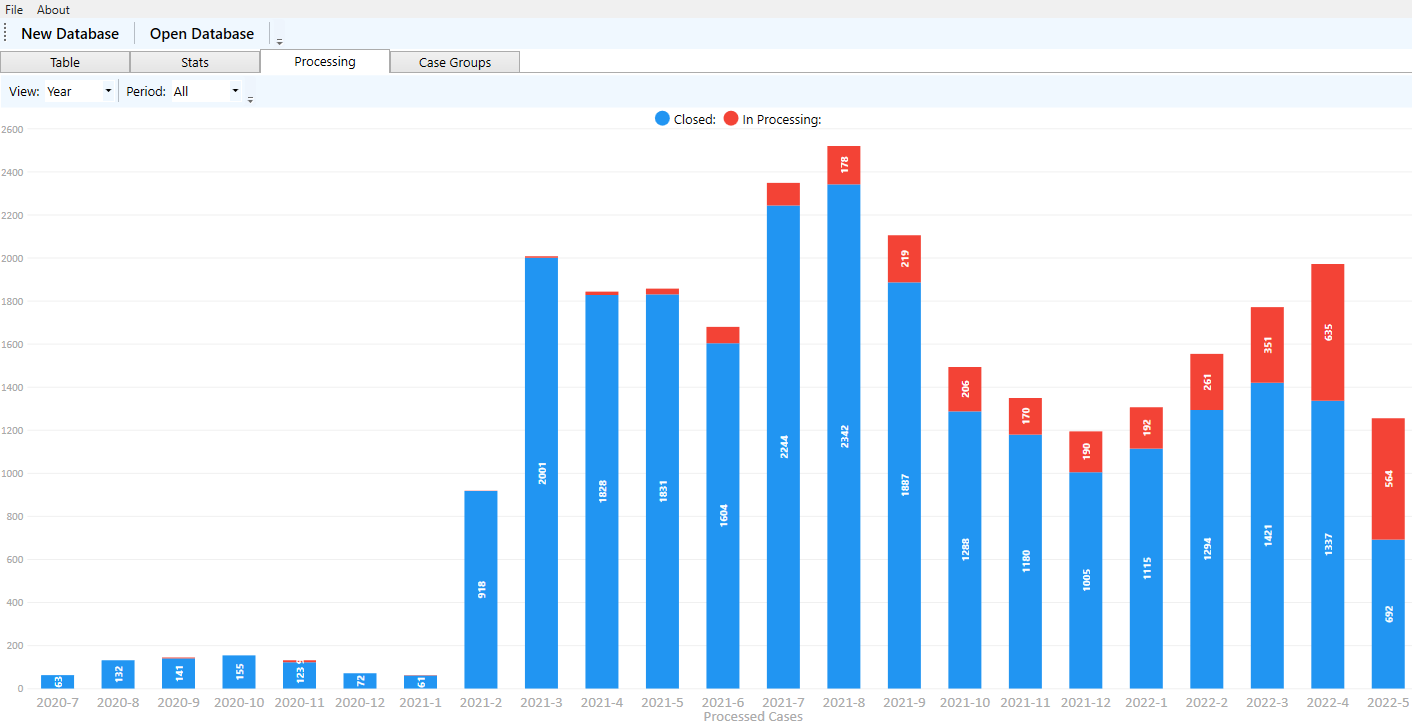Screen dimensions: 1412x721
Task: Click the red 2021-7 bar segment
Action: (783, 194)
